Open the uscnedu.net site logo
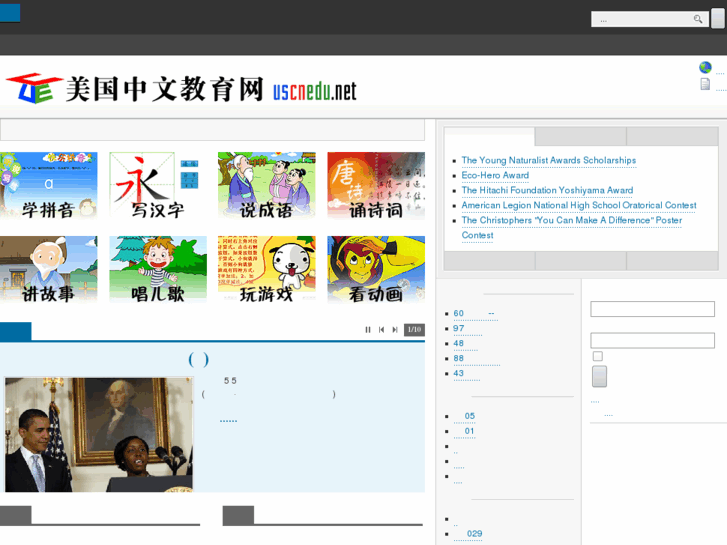The height and width of the screenshot is (545, 727). 181,89
